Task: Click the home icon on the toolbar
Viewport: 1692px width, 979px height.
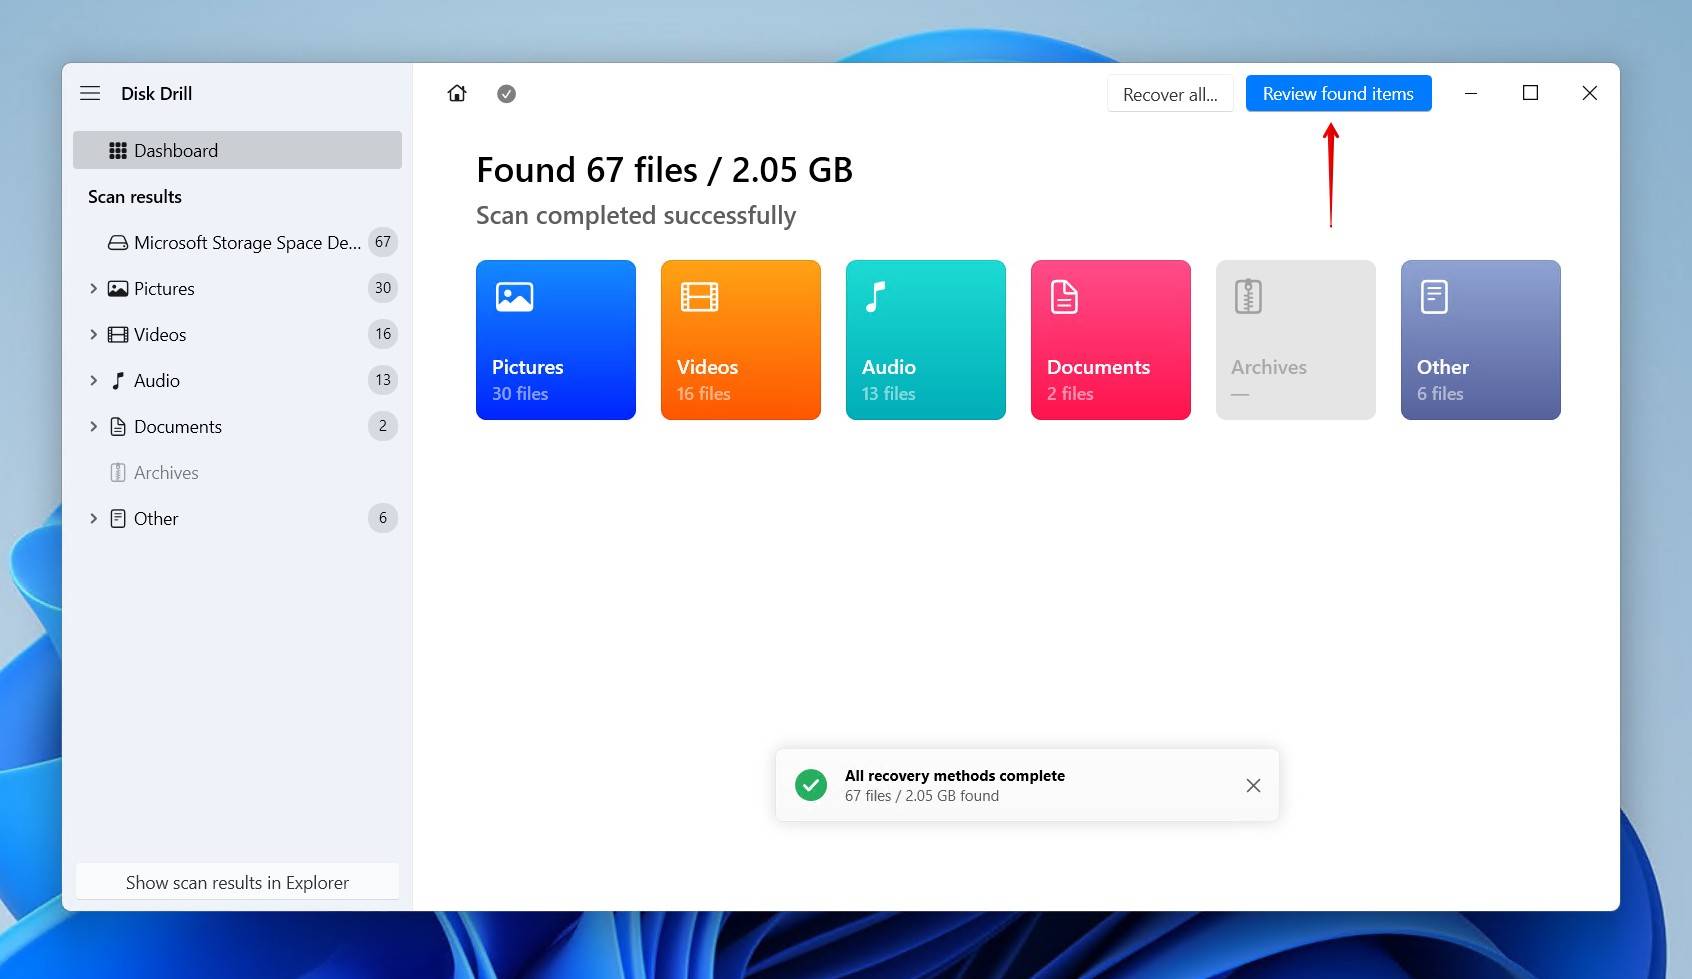Action: (x=457, y=93)
